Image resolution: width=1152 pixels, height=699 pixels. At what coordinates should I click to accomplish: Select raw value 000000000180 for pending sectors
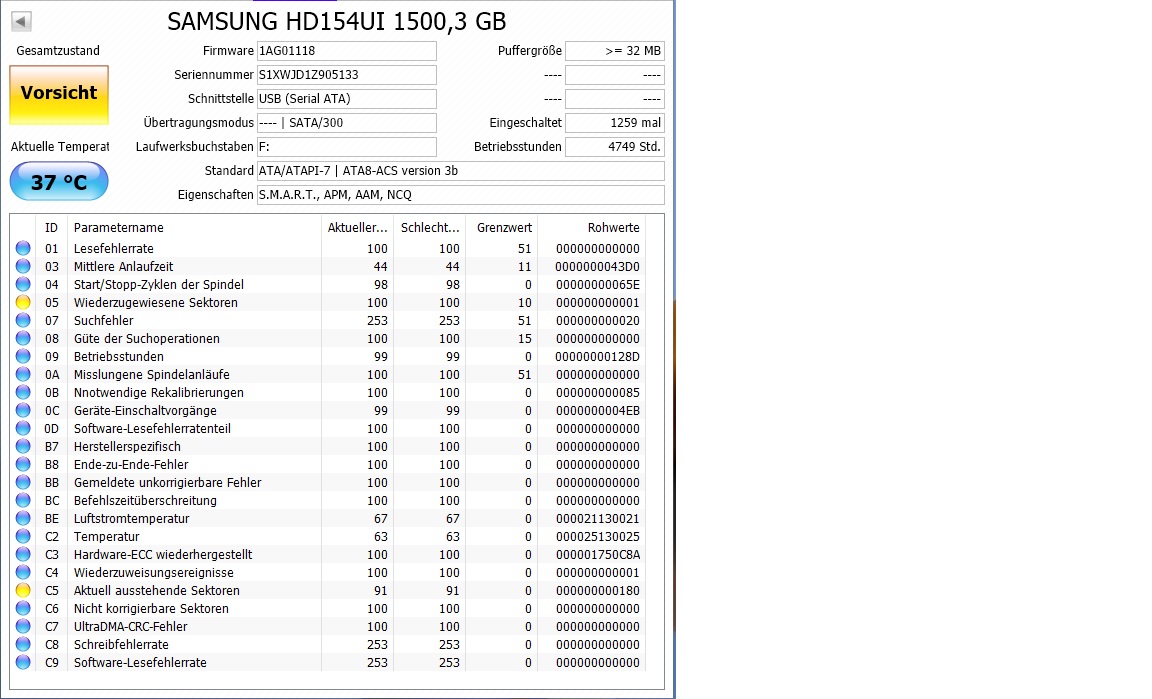coord(597,591)
